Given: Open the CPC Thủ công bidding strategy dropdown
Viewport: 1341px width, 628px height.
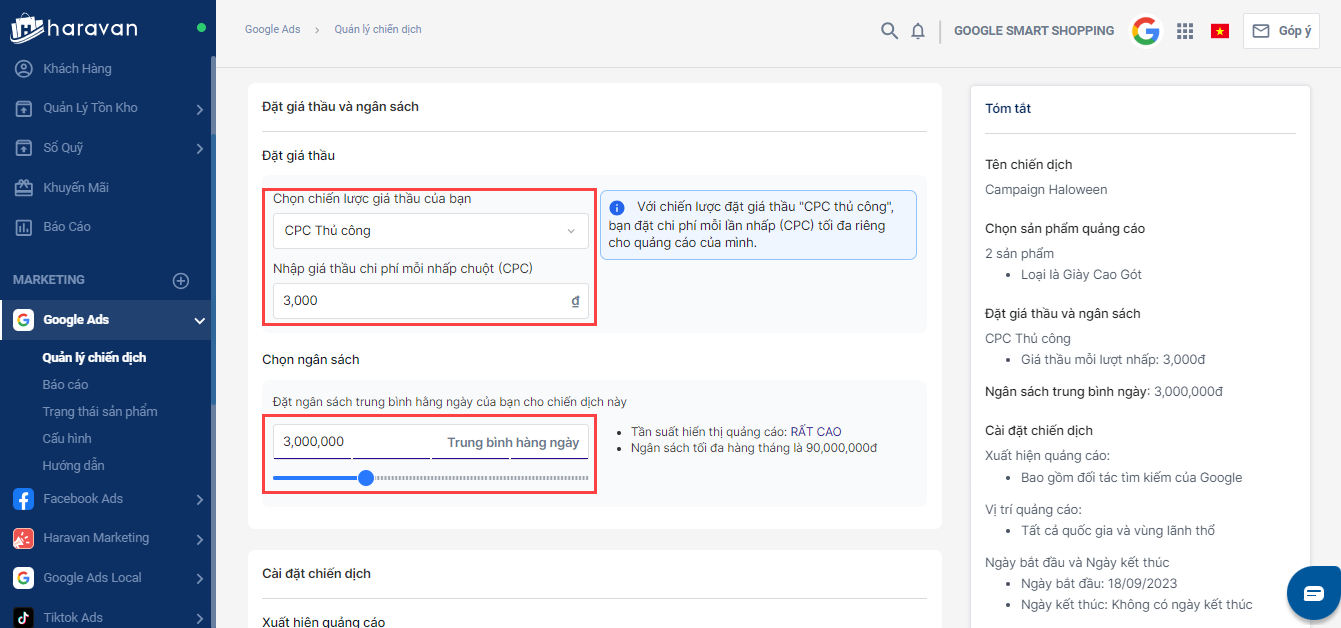Looking at the screenshot, I should click(x=430, y=231).
